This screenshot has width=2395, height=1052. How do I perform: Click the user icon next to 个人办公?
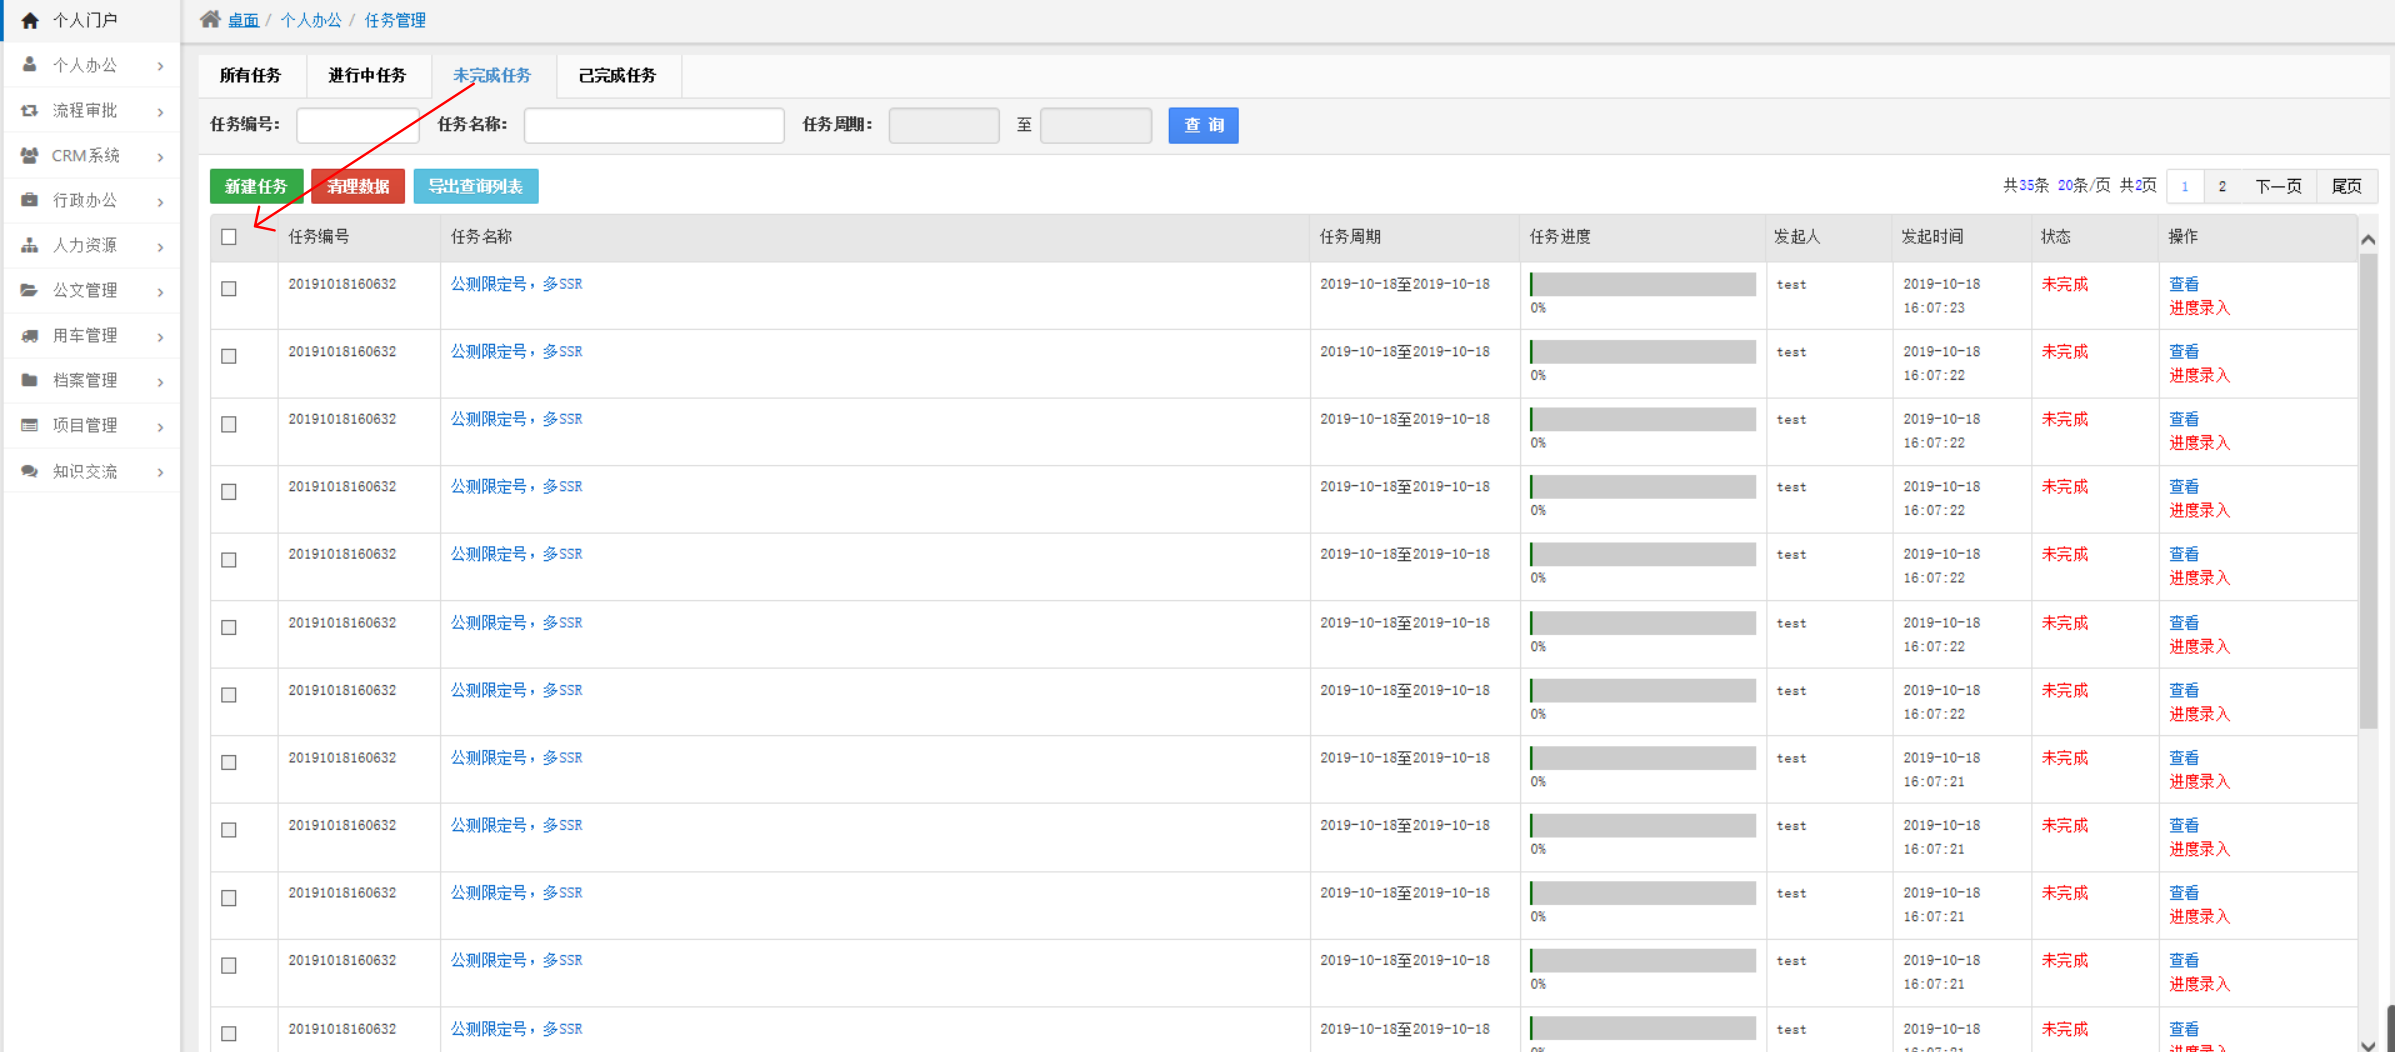point(30,65)
